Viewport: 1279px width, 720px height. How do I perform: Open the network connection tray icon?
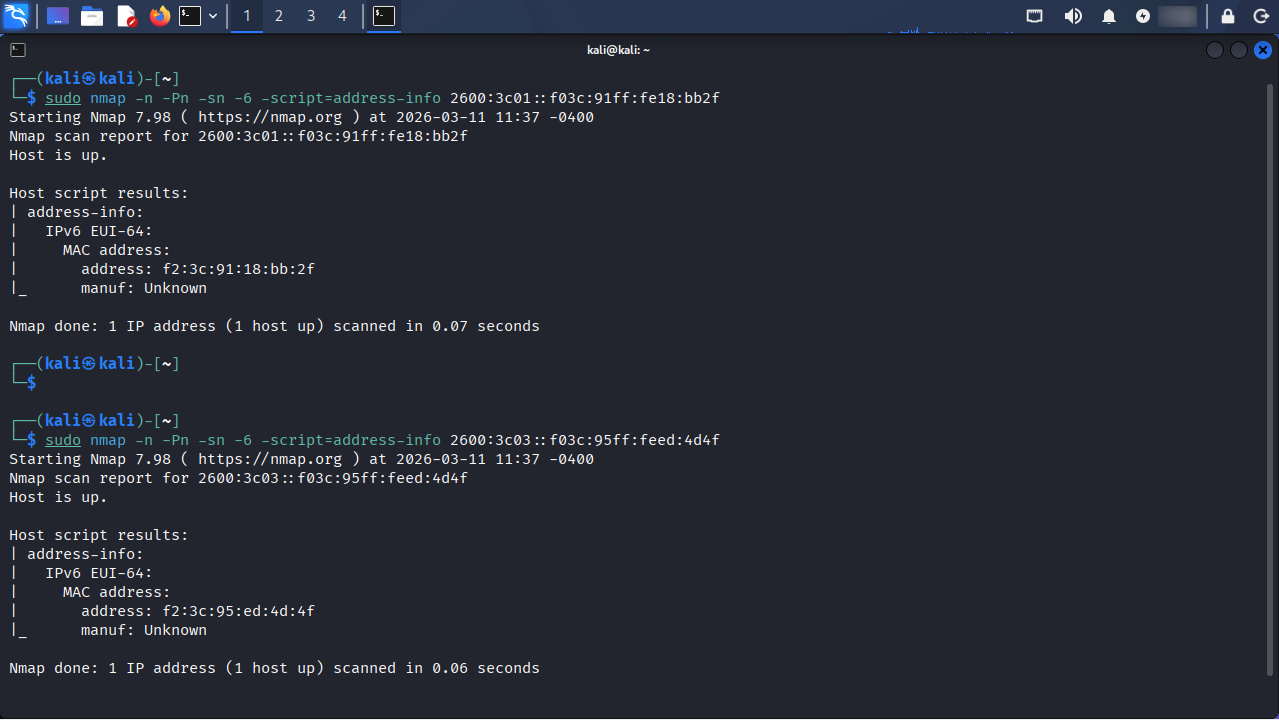coord(1035,16)
